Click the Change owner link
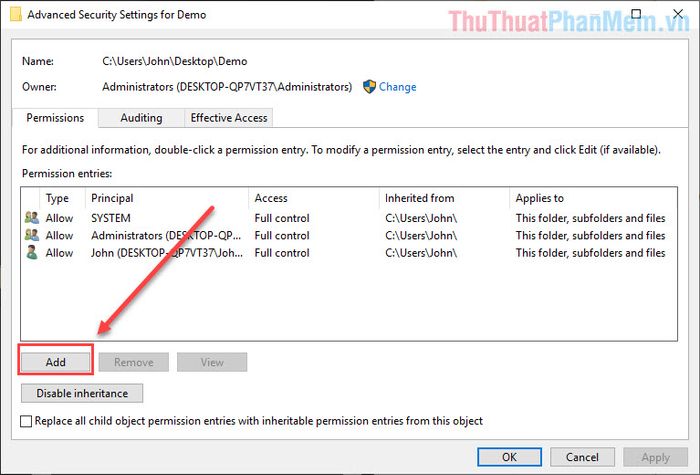The image size is (700, 475). [x=397, y=87]
